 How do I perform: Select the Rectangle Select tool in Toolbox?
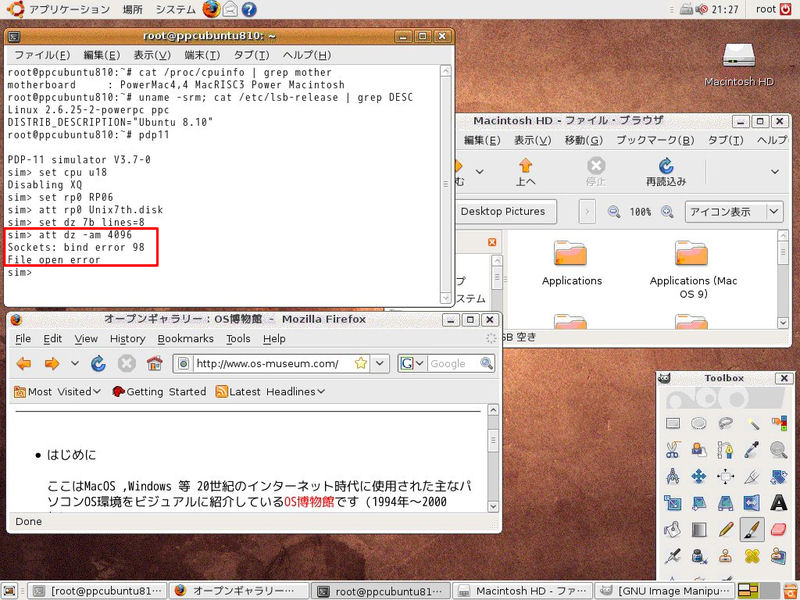tap(672, 423)
